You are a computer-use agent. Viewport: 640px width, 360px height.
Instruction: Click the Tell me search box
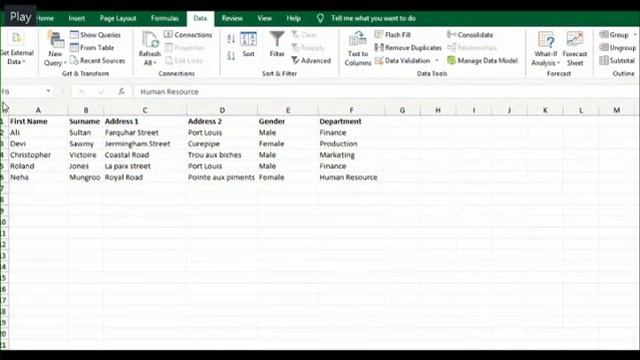tap(373, 18)
